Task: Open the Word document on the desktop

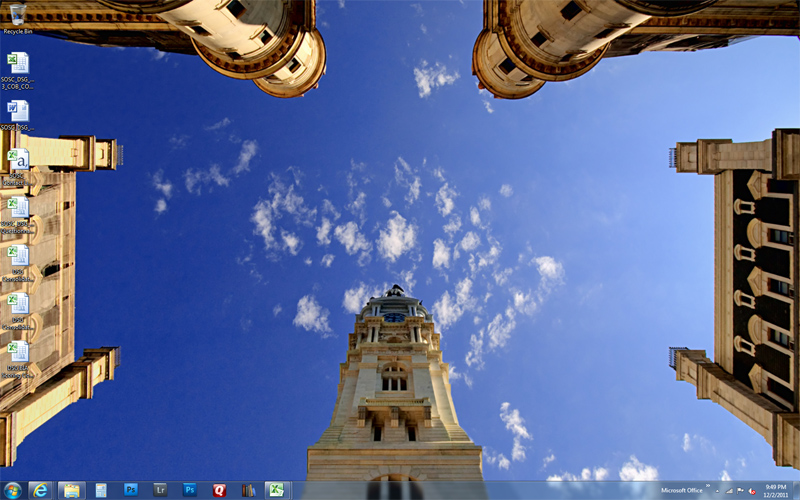Action: click(18, 112)
